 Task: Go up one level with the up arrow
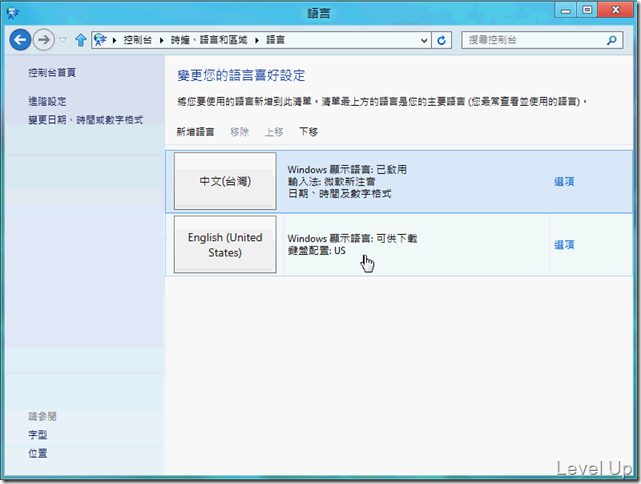[81, 40]
